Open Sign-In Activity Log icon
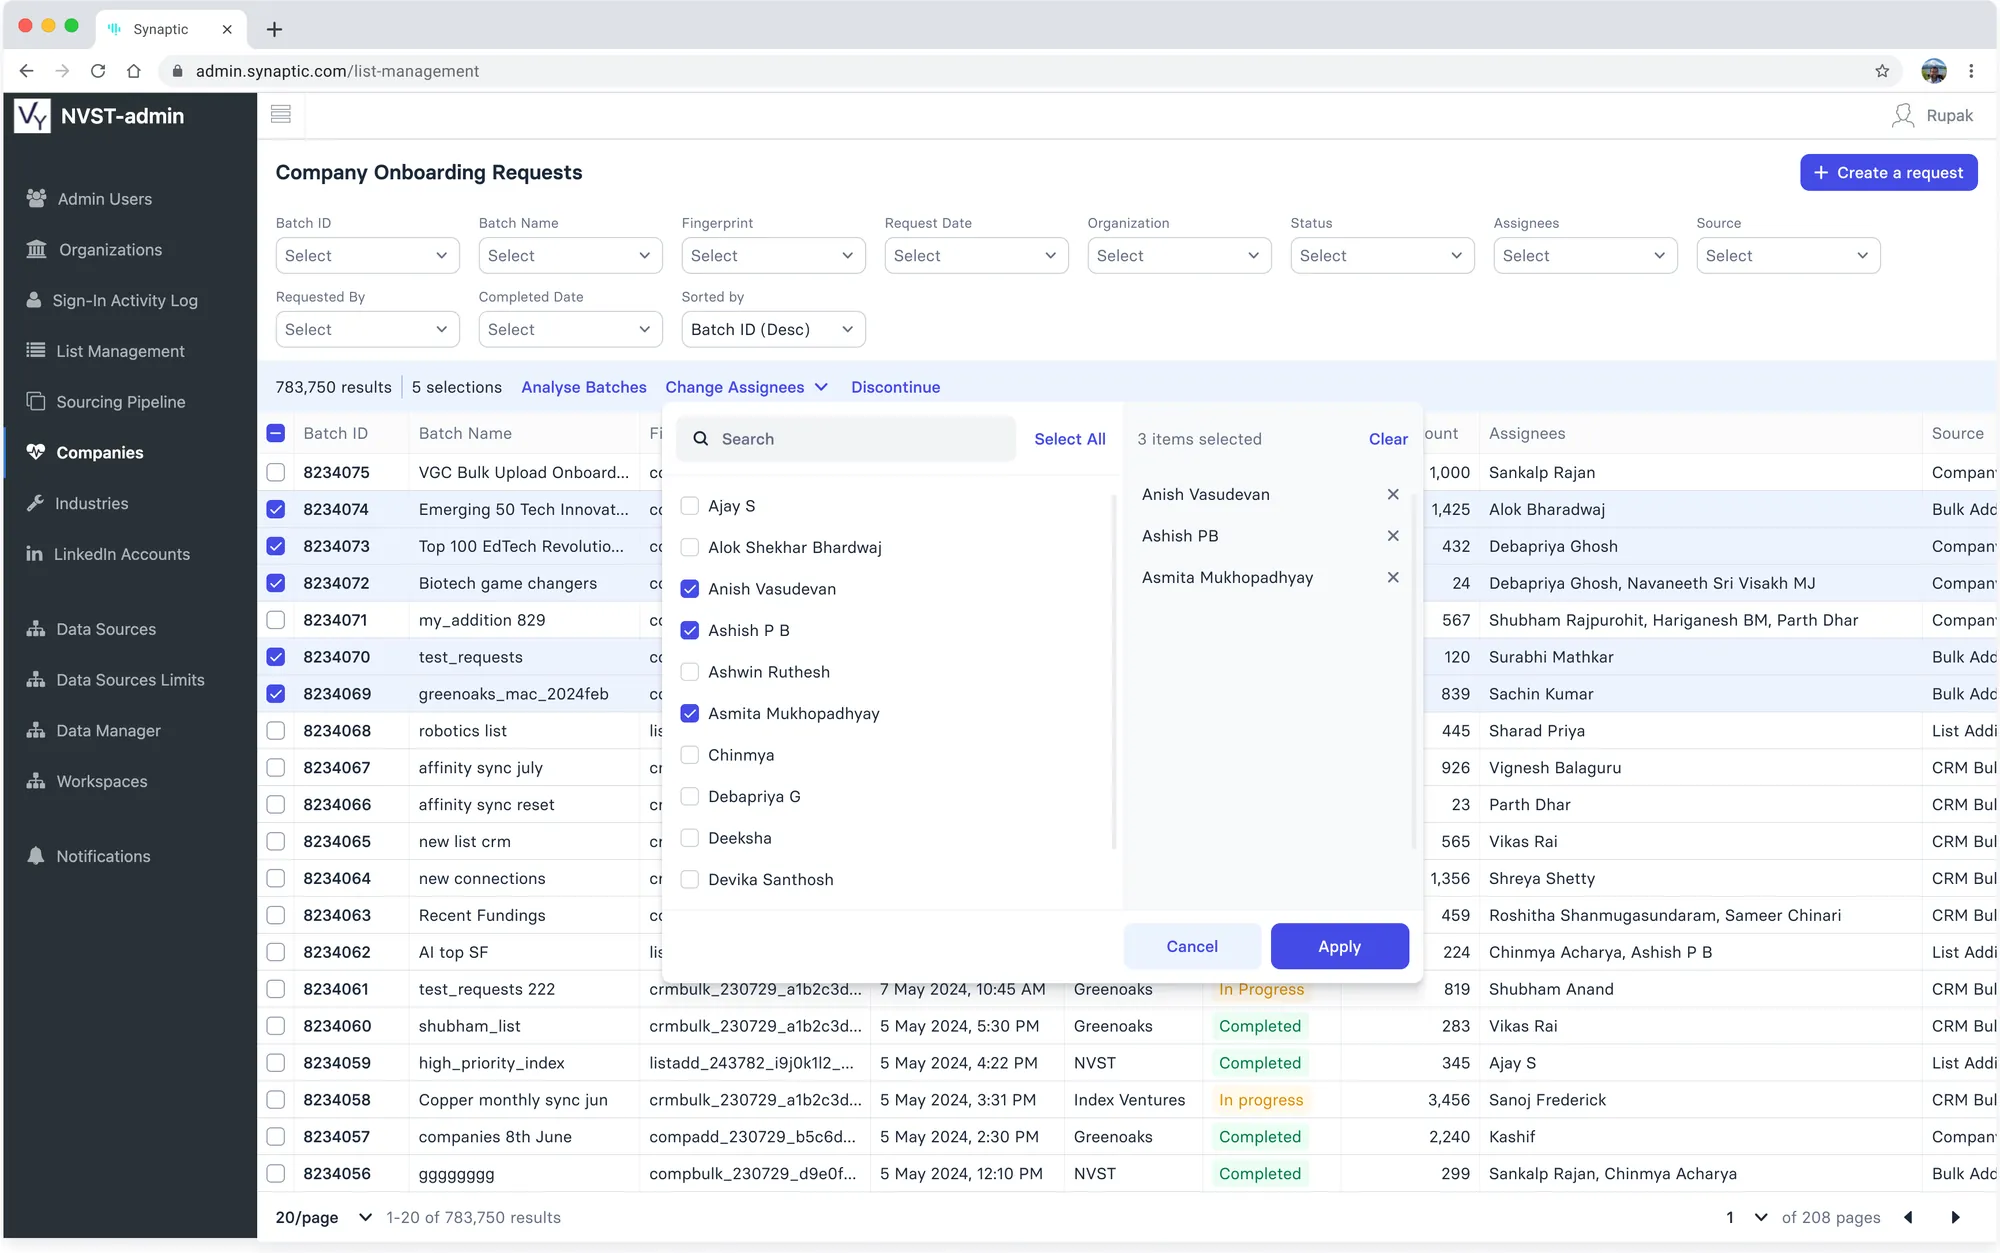Image resolution: width=2000 pixels, height=1253 pixels. click(x=34, y=300)
